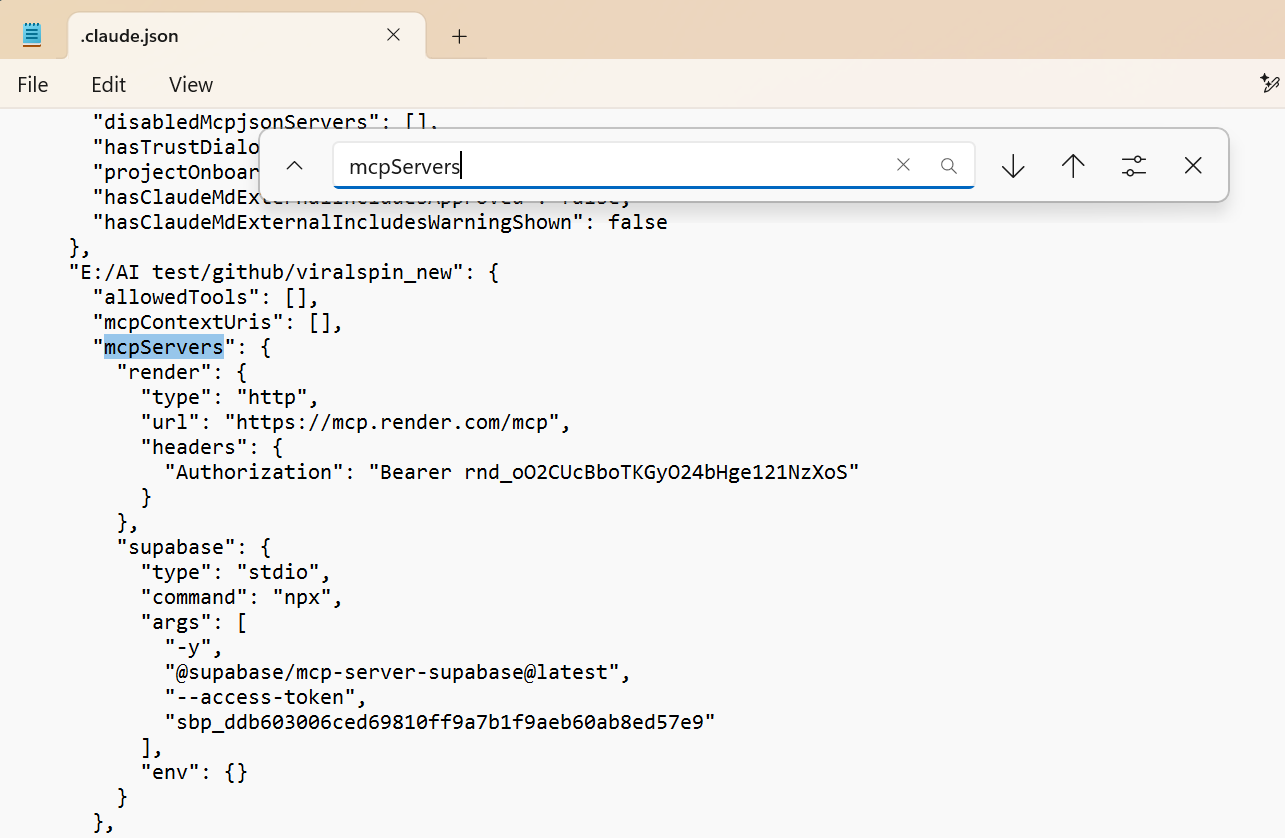Find next match with down arrow
The width and height of the screenshot is (1285, 838).
point(1013,166)
